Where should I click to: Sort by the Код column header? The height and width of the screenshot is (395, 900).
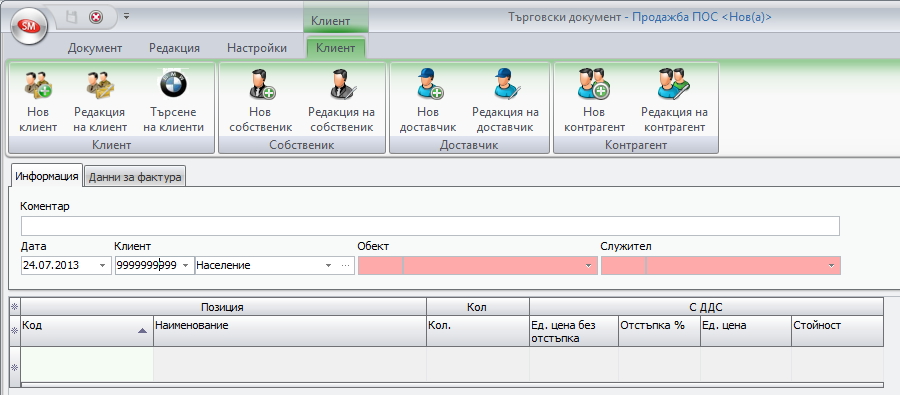pos(87,331)
